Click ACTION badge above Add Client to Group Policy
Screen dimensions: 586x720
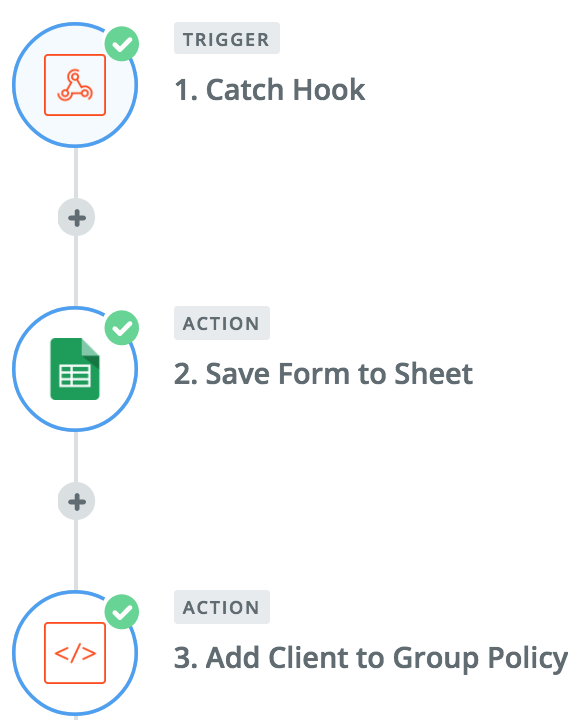[x=222, y=607]
